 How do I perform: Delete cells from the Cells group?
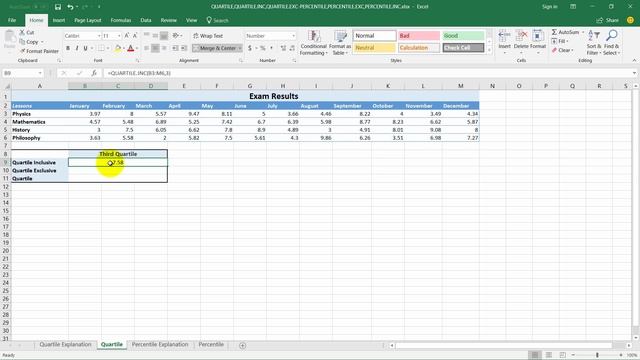[x=521, y=42]
